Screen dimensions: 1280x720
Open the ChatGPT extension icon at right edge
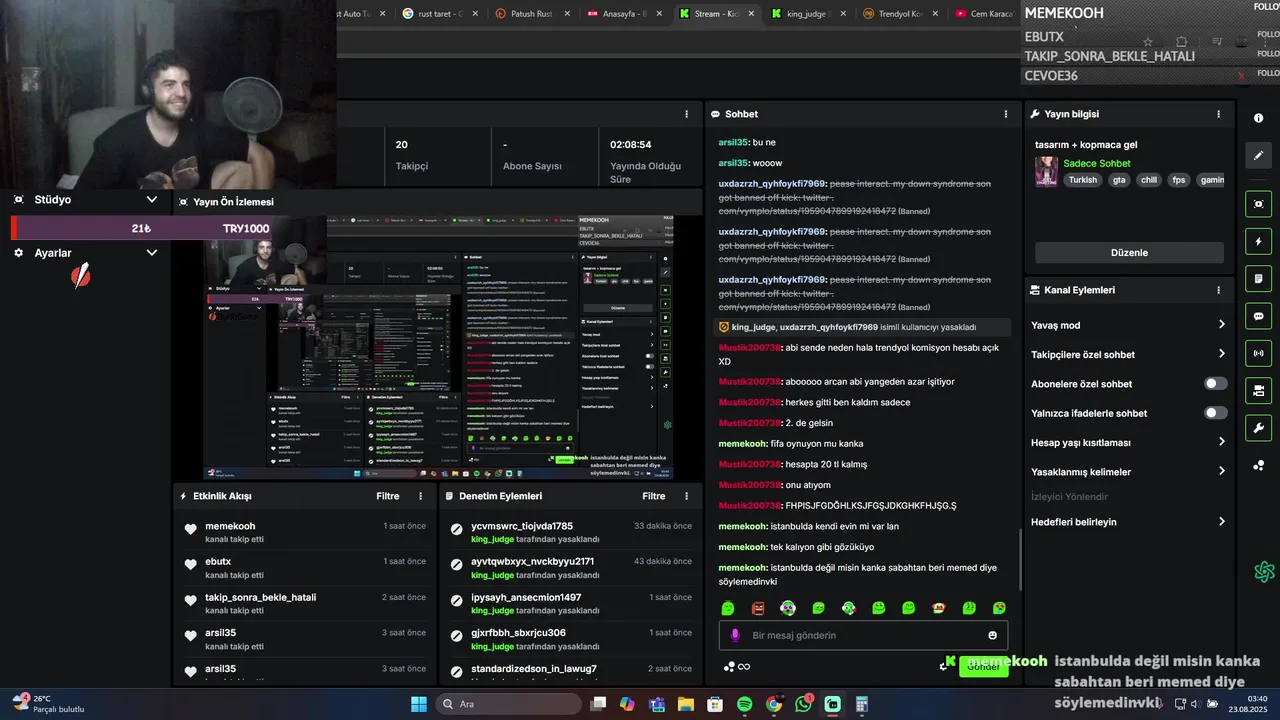(1264, 572)
